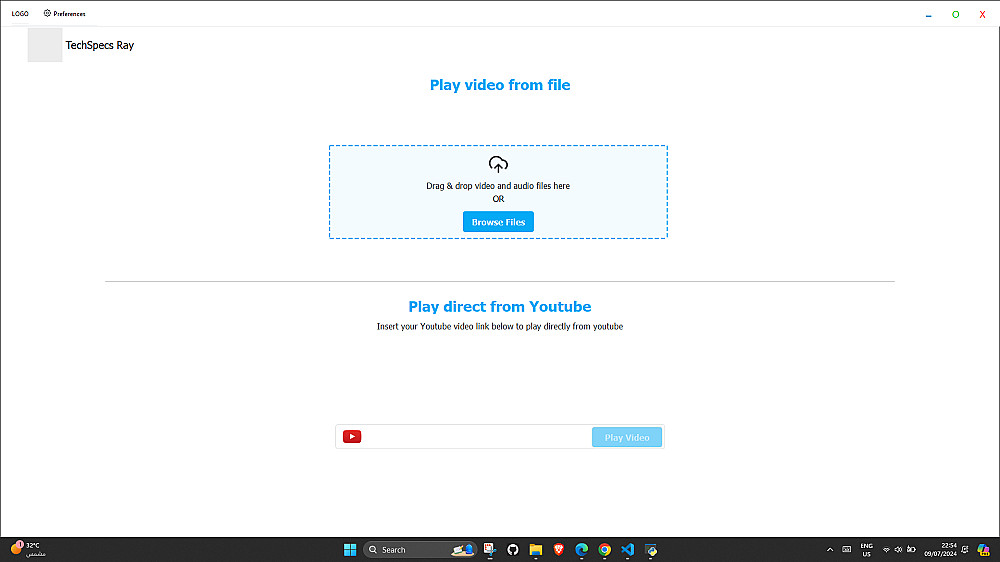Click the Python app icon in the taskbar
Screen dimensions: 1000x562
point(651,550)
